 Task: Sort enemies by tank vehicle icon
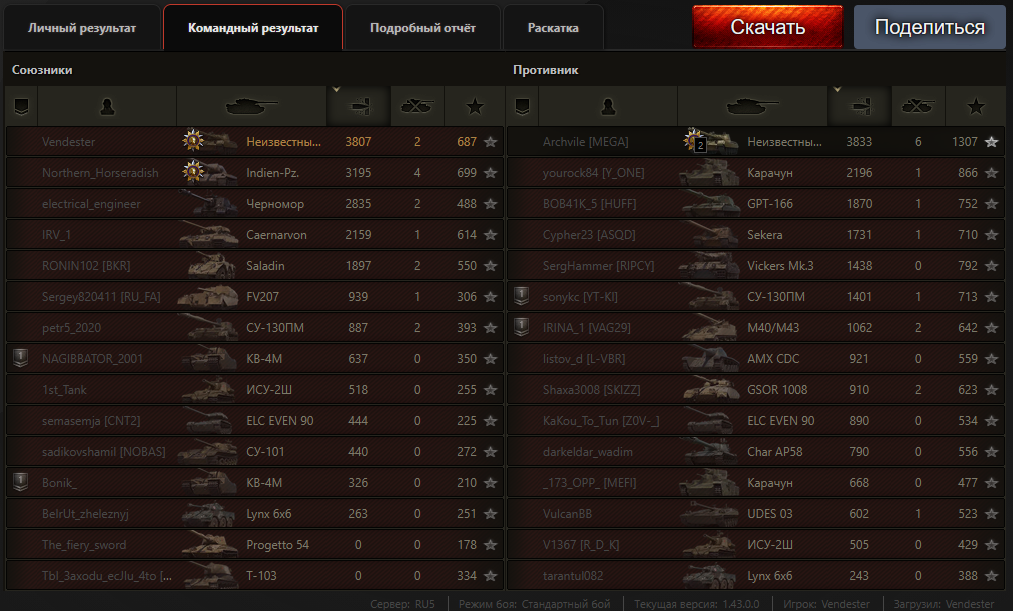[x=752, y=107]
